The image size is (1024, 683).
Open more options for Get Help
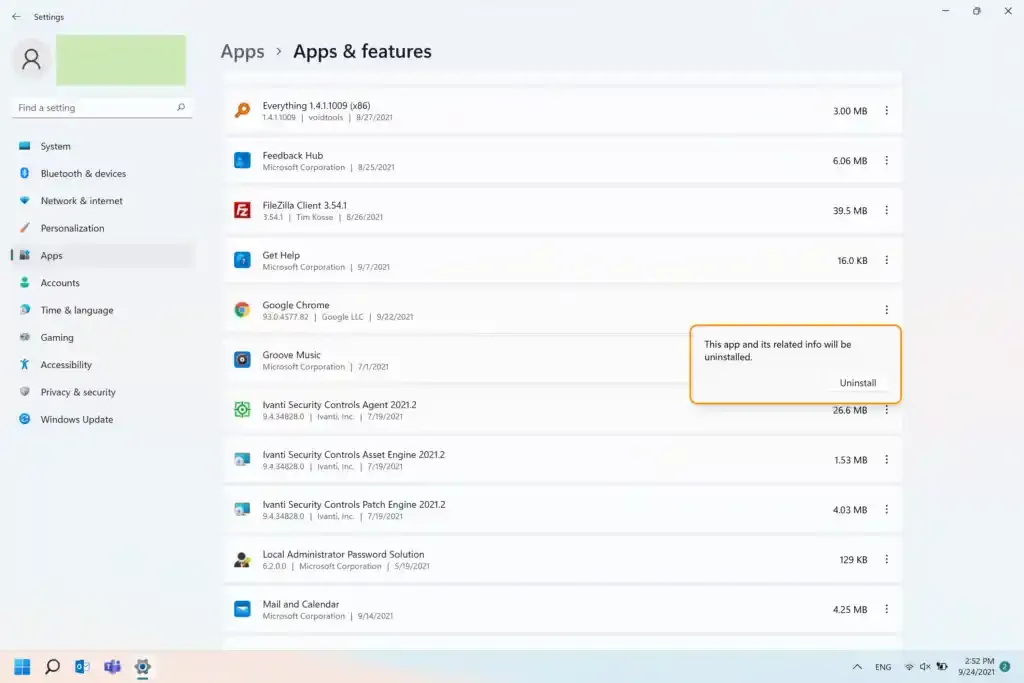point(886,260)
